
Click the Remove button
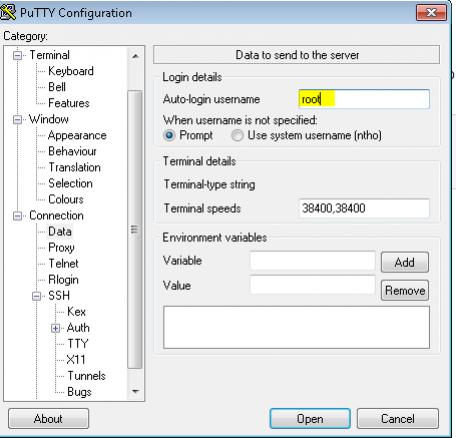coord(405,290)
